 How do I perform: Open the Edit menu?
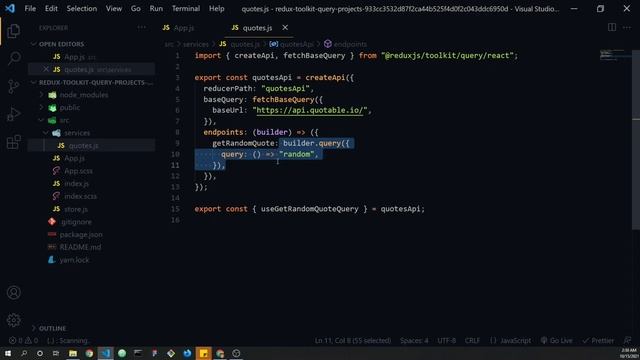(x=51, y=9)
